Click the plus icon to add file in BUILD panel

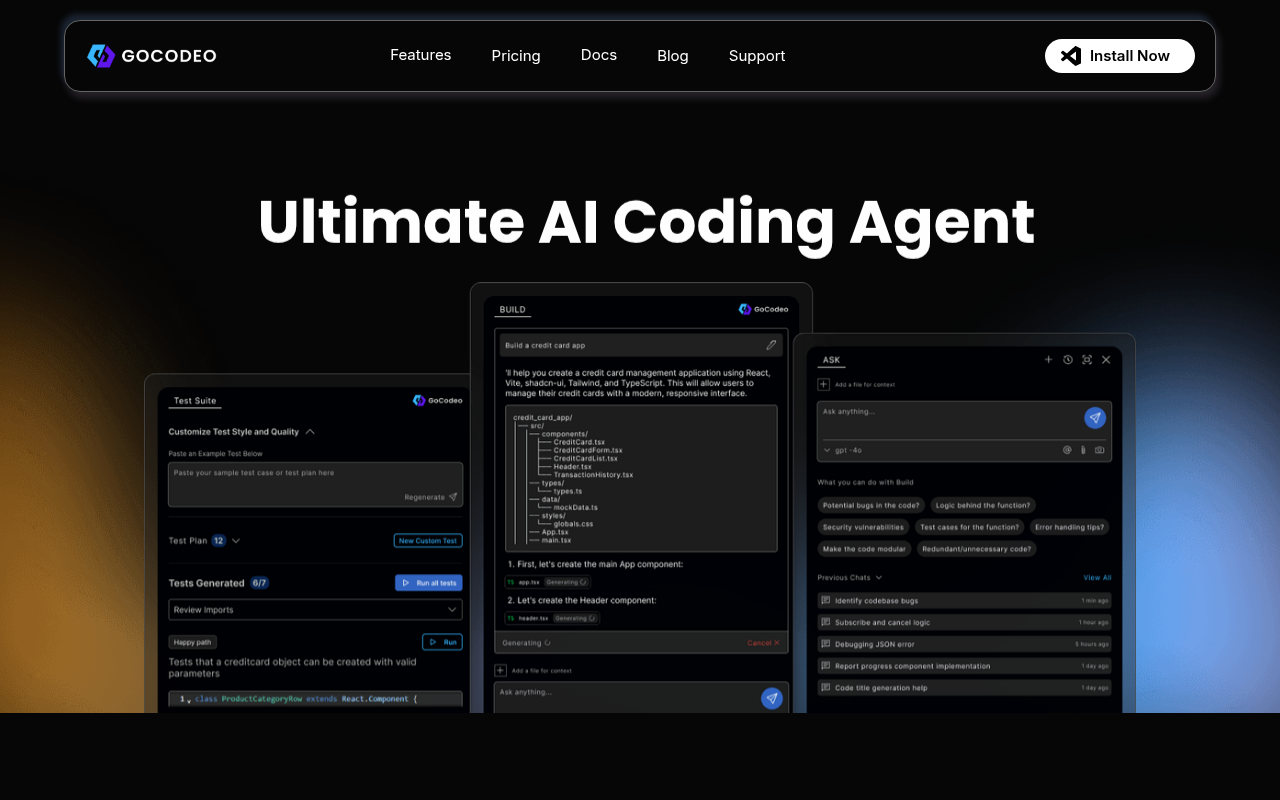point(501,670)
